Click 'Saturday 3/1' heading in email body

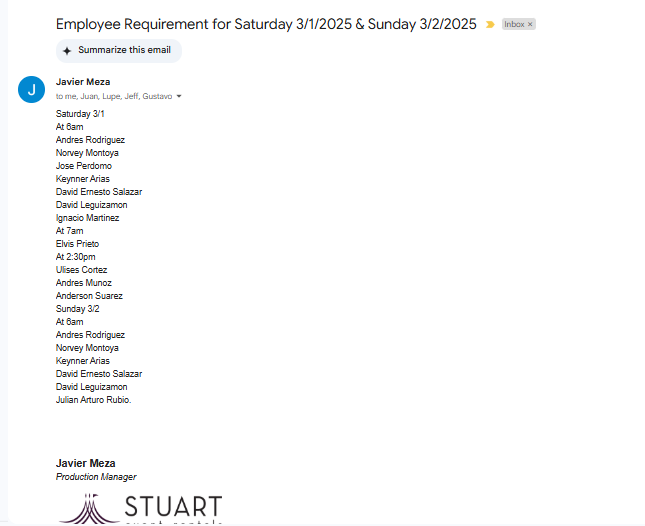click(x=80, y=114)
